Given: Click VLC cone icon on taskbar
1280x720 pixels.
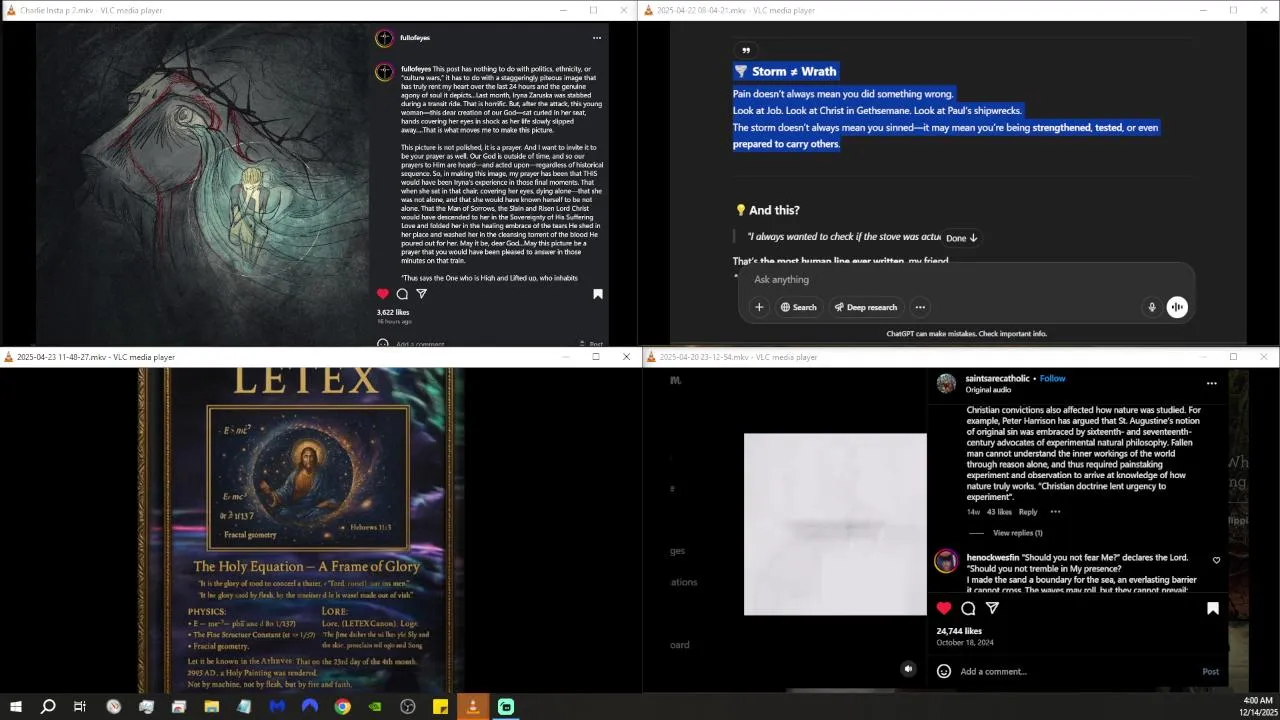Looking at the screenshot, I should pyautogui.click(x=473, y=707).
